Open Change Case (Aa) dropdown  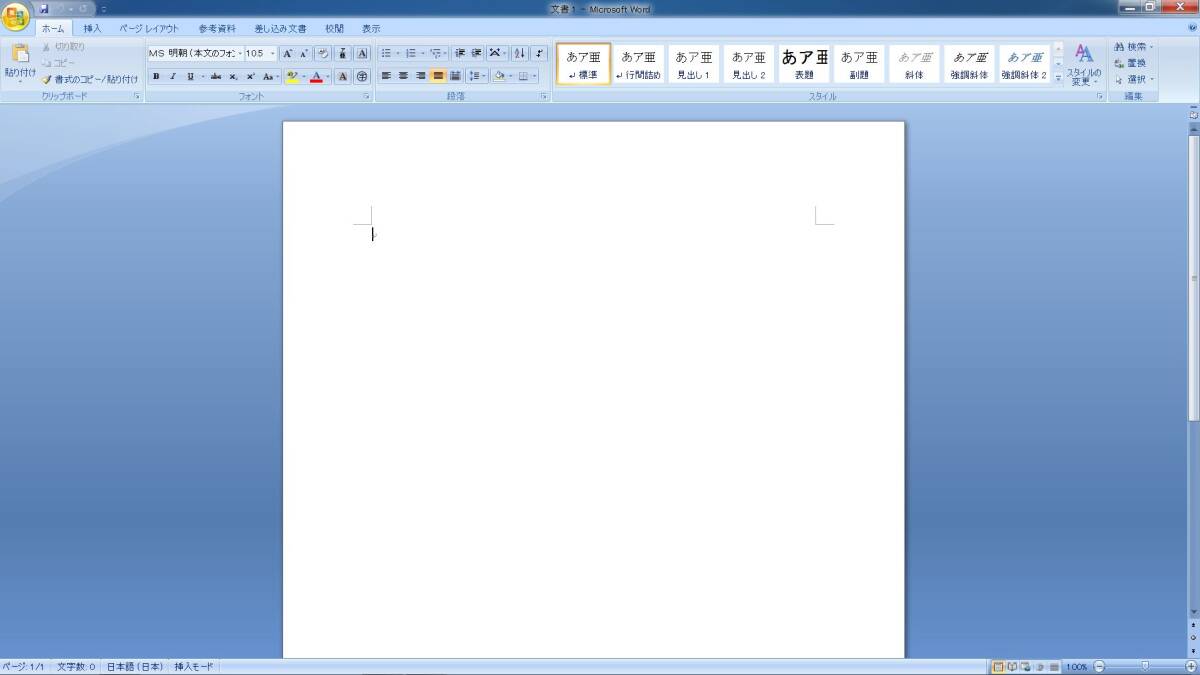click(269, 76)
